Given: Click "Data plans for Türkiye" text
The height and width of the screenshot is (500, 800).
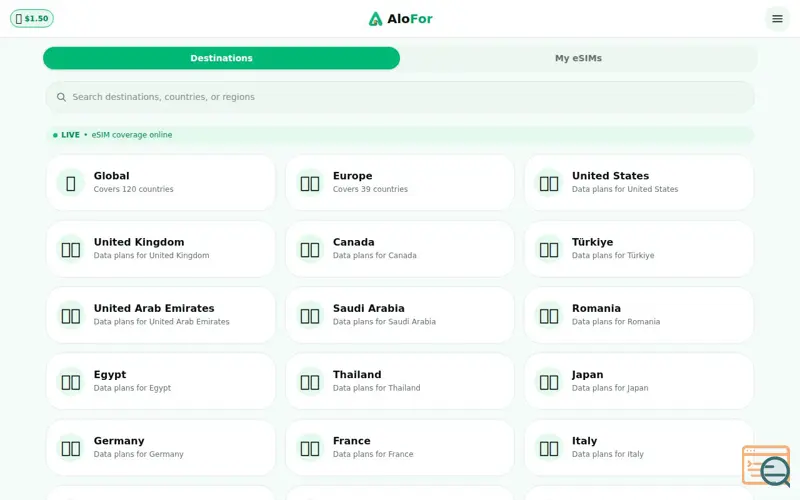Looking at the screenshot, I should tap(613, 256).
